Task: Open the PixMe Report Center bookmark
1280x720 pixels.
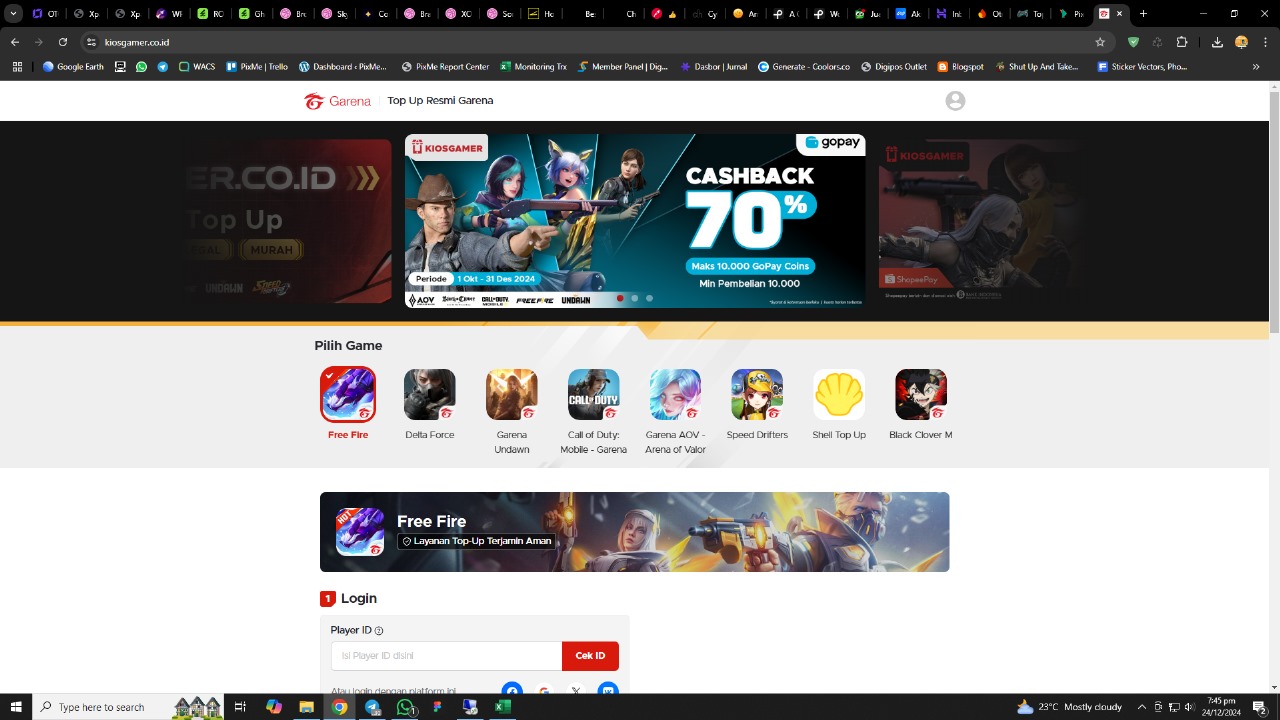Action: (x=445, y=67)
